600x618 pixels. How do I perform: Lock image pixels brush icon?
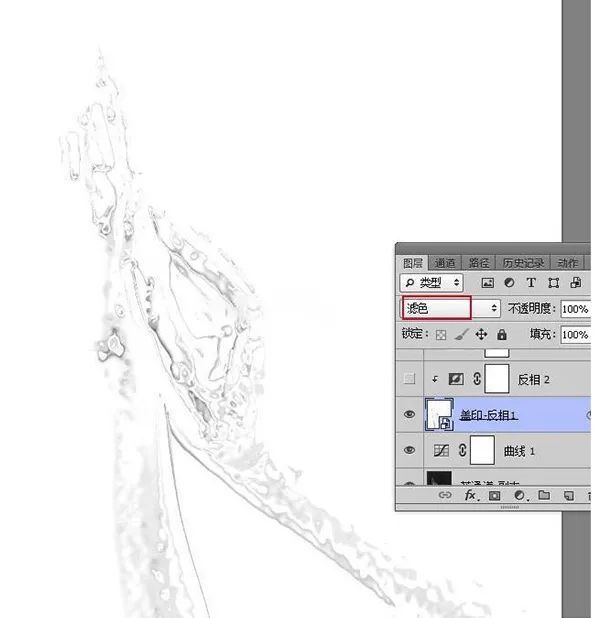pyautogui.click(x=461, y=335)
